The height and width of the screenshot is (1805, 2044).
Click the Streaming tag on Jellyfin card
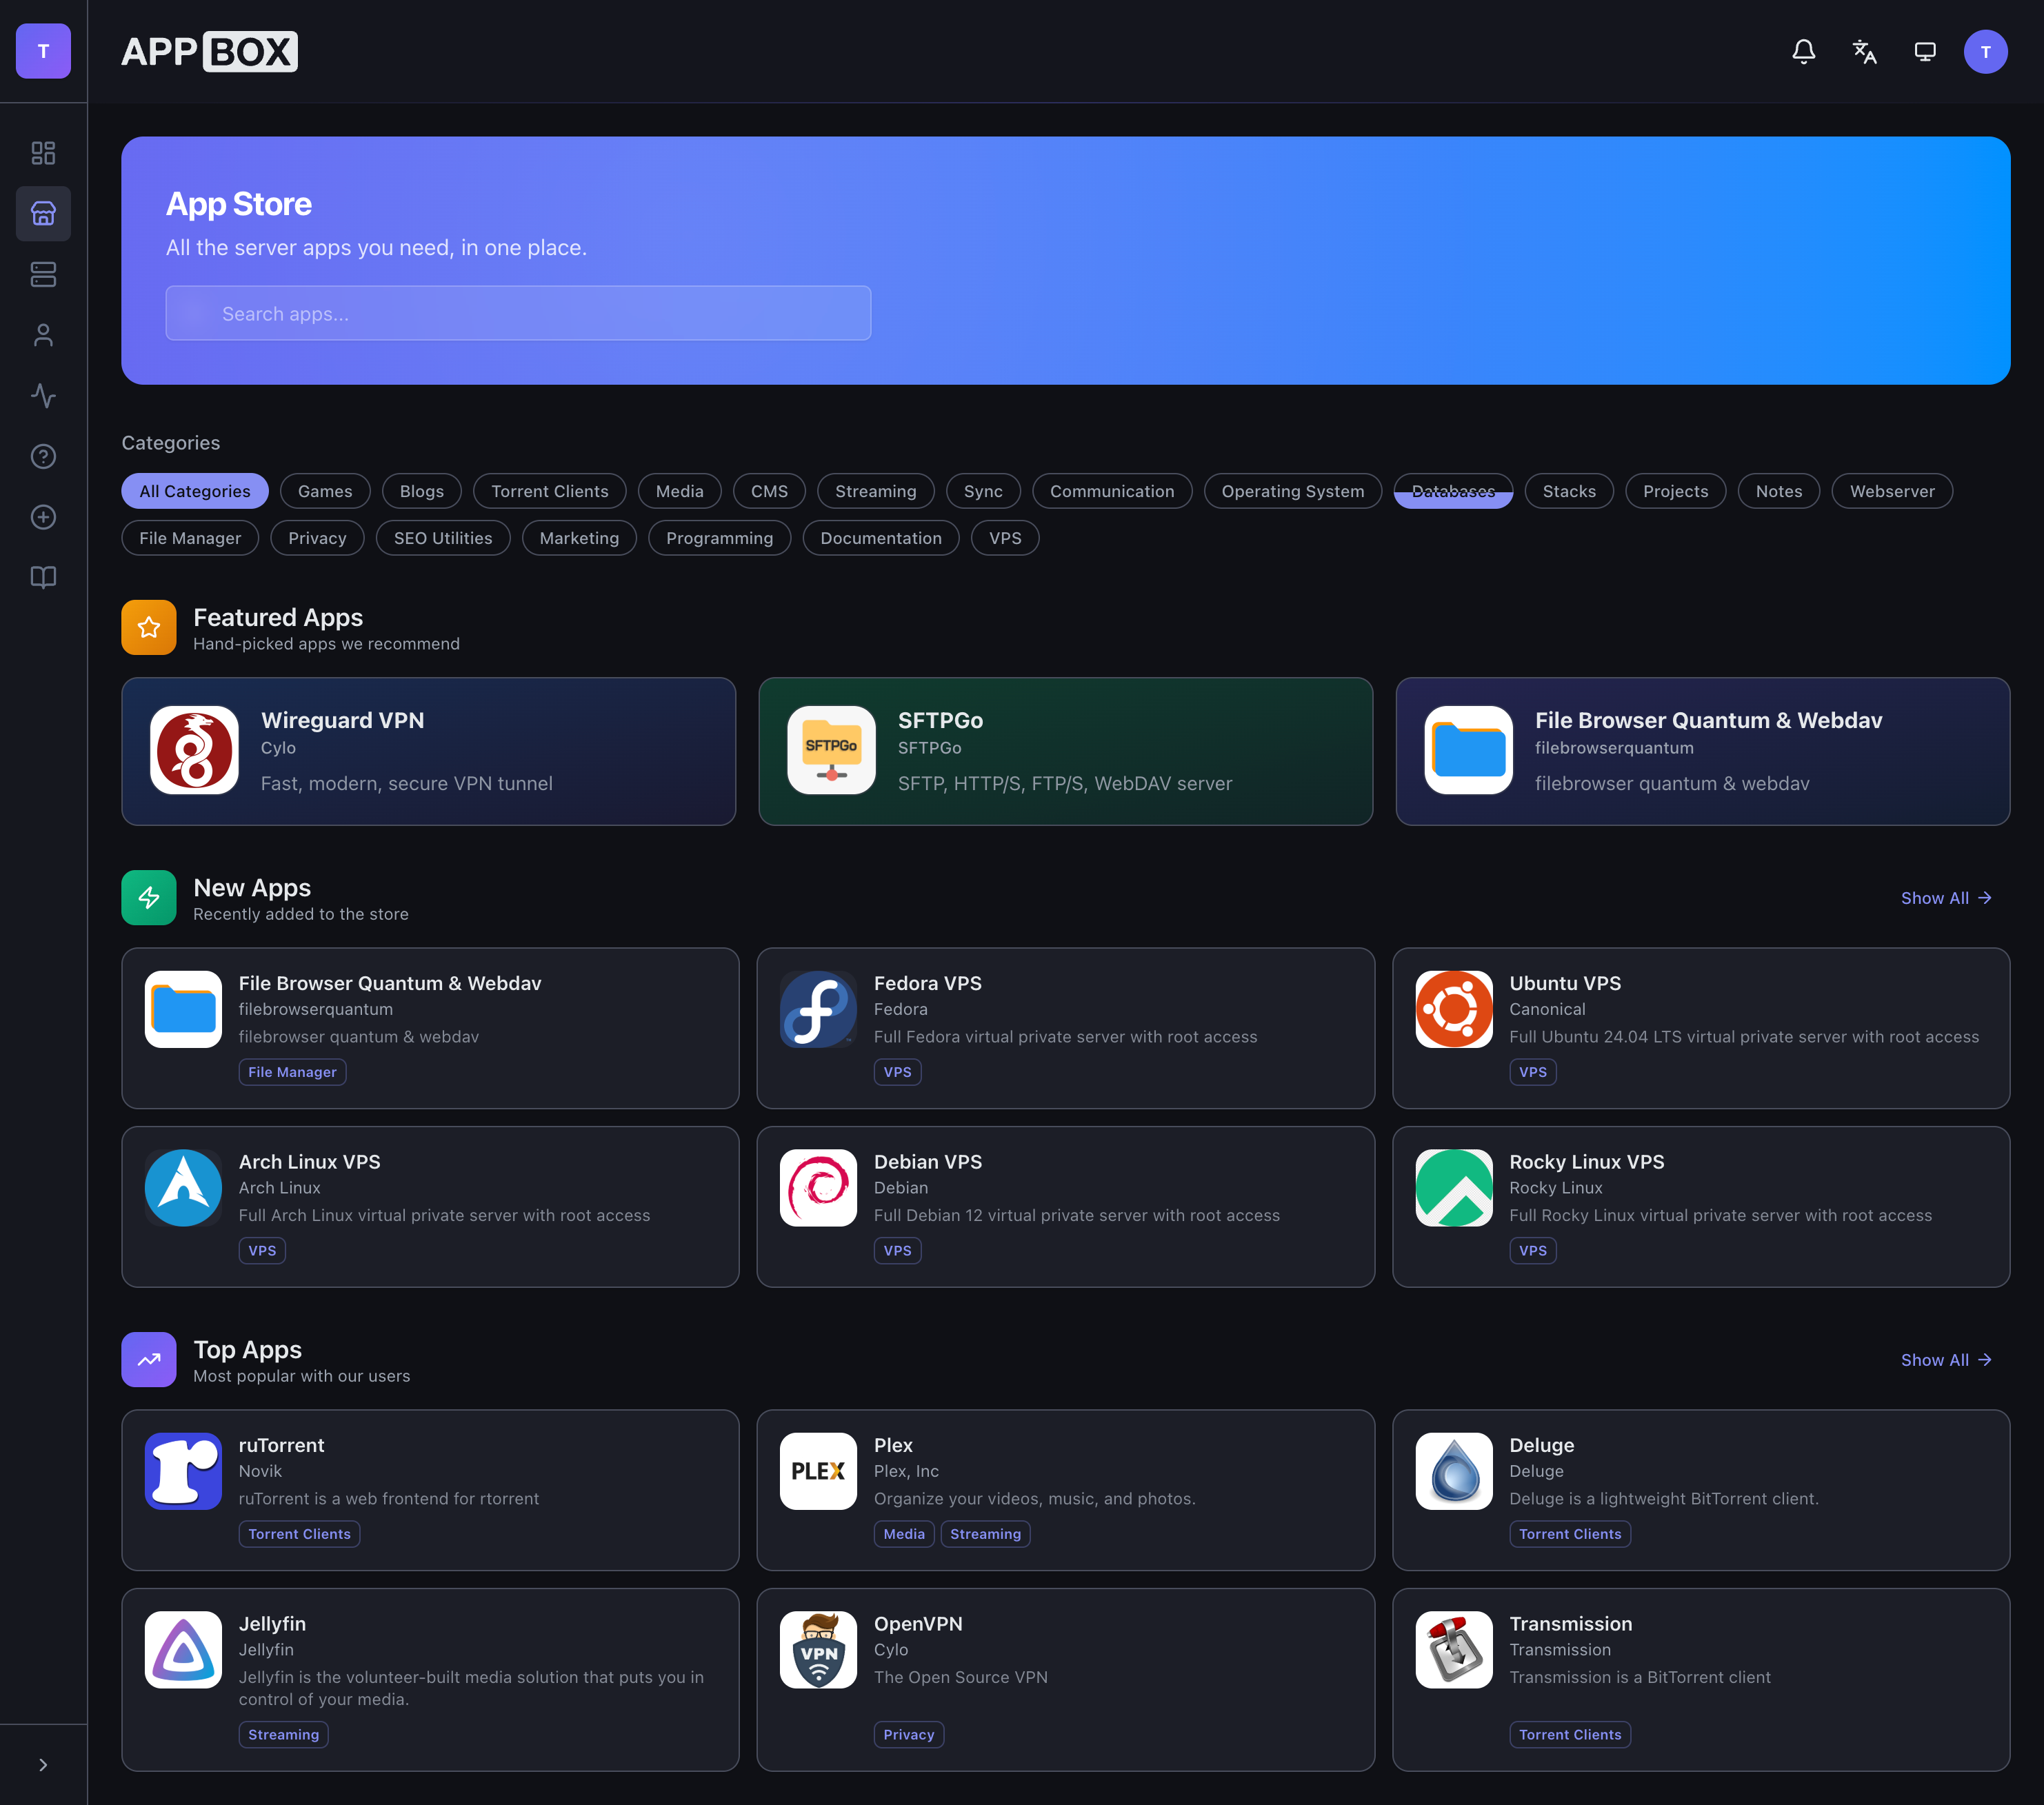pos(284,1735)
